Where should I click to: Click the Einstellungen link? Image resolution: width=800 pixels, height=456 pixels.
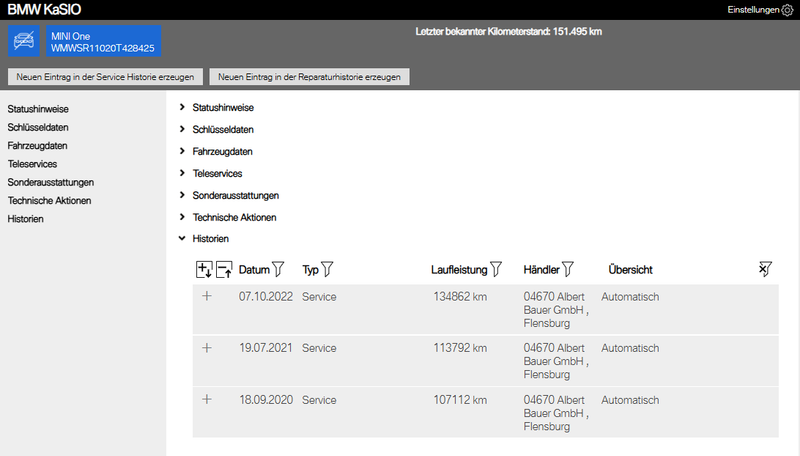(753, 10)
